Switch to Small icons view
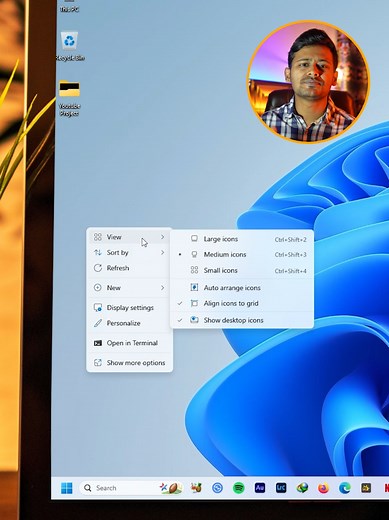Screen dimensions: 389x520 click(x=242, y=270)
